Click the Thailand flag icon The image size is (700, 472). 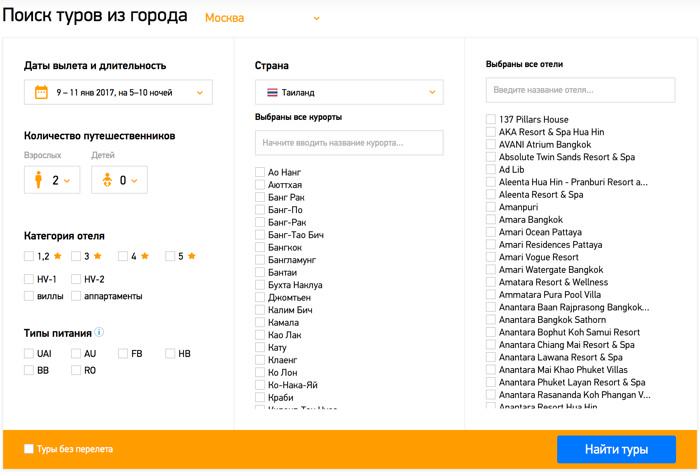coord(272,92)
